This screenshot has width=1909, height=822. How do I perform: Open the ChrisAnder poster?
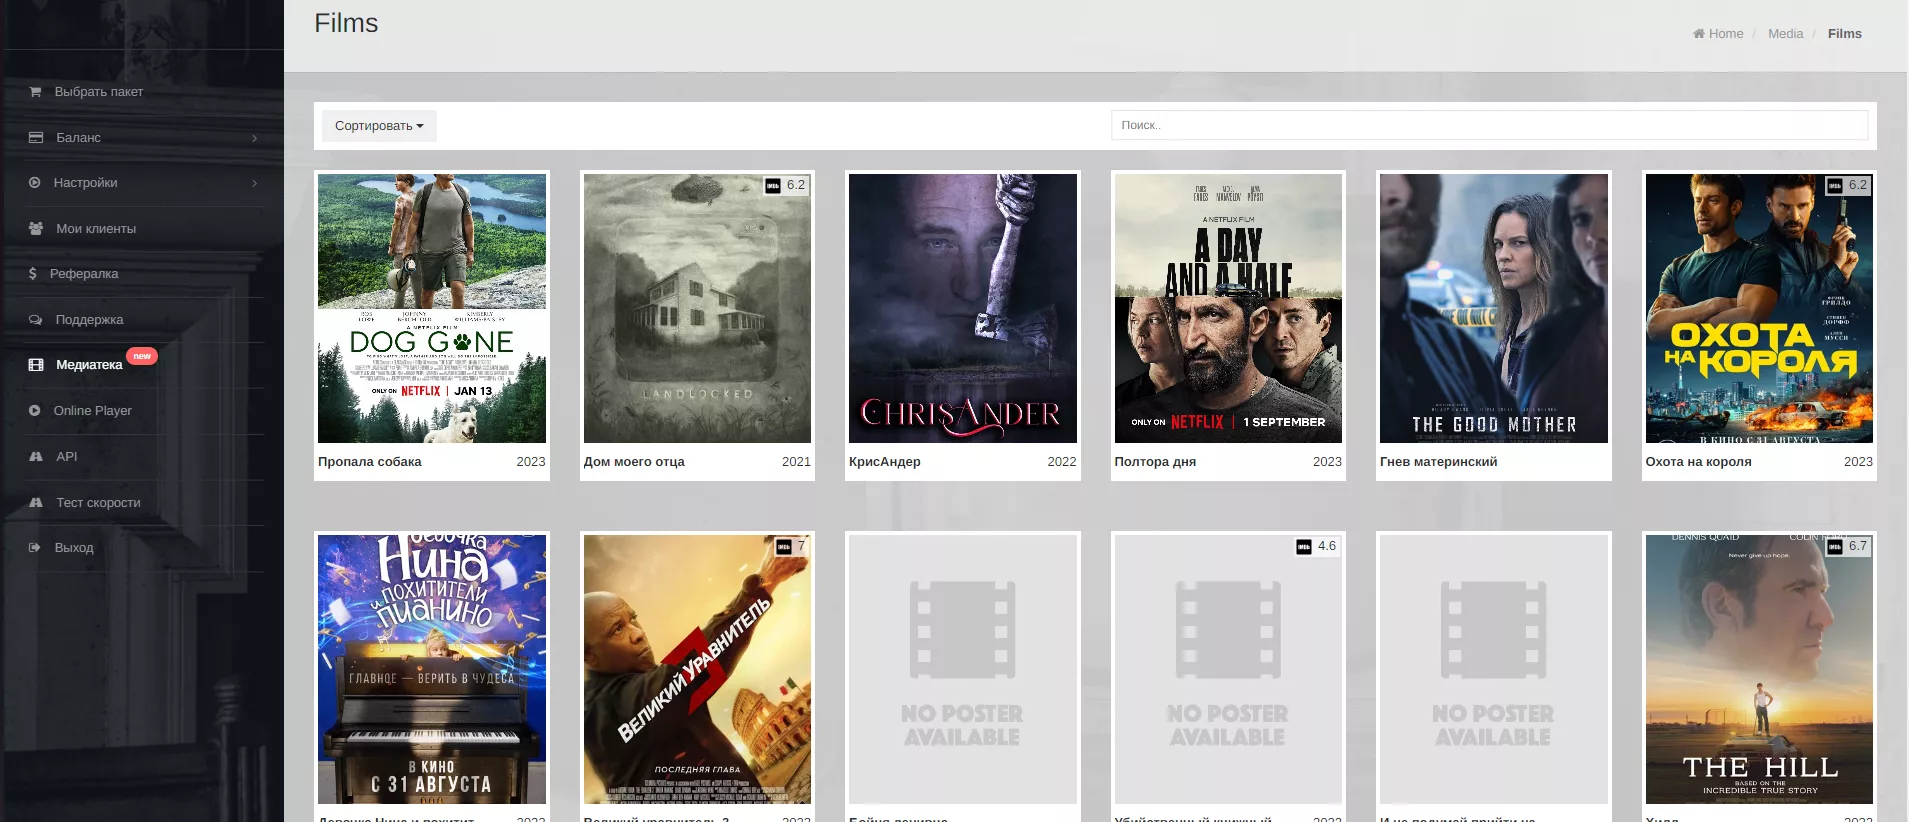[963, 308]
